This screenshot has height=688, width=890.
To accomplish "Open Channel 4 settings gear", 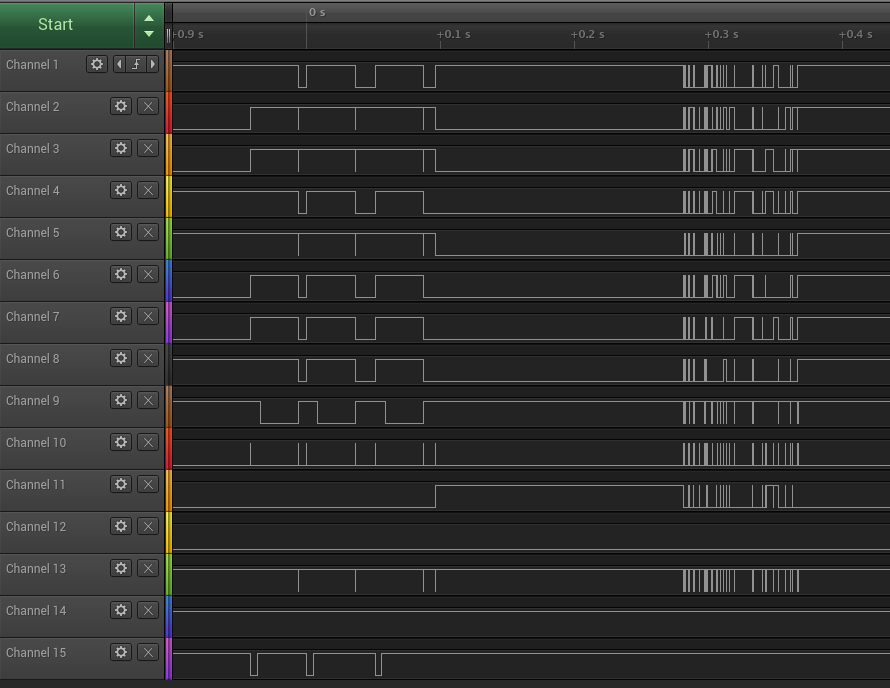I will click(121, 190).
